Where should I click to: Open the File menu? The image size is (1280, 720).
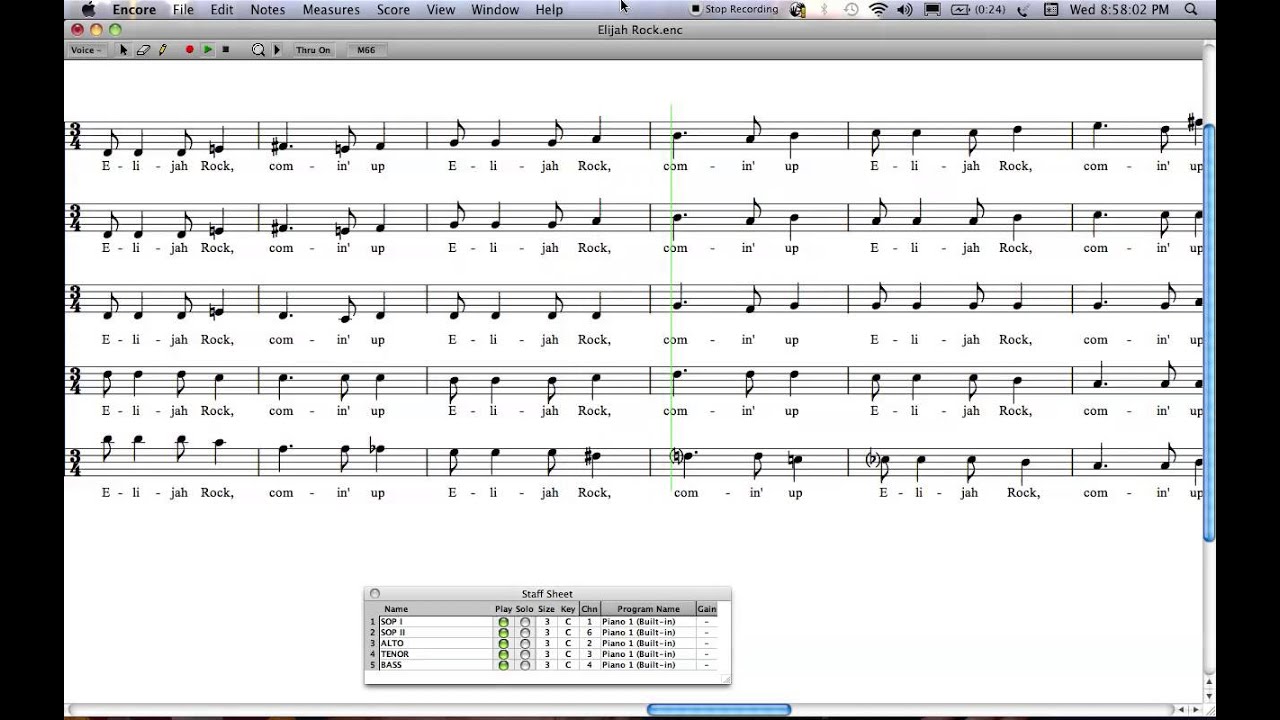pyautogui.click(x=183, y=9)
